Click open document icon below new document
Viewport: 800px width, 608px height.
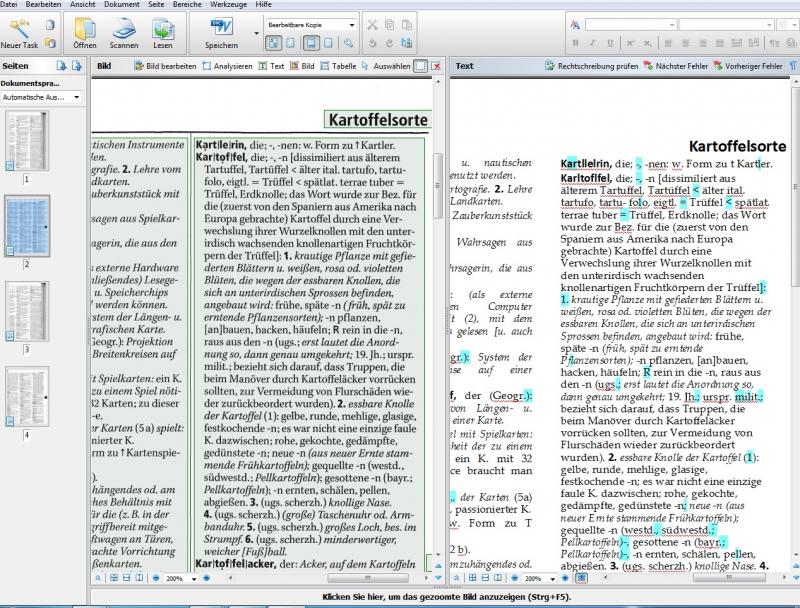click(50, 43)
